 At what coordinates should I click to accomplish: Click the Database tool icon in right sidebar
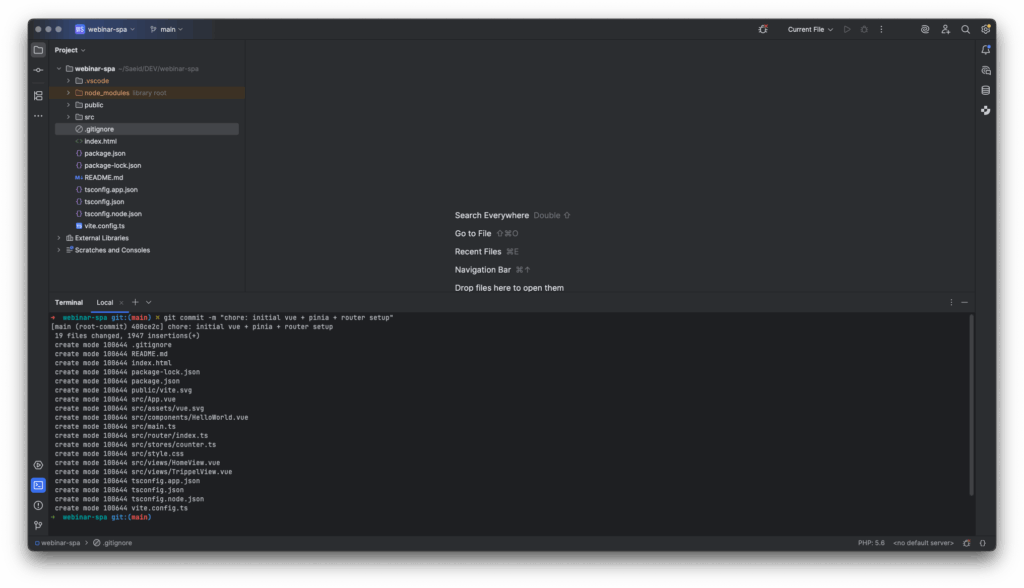pos(986,90)
